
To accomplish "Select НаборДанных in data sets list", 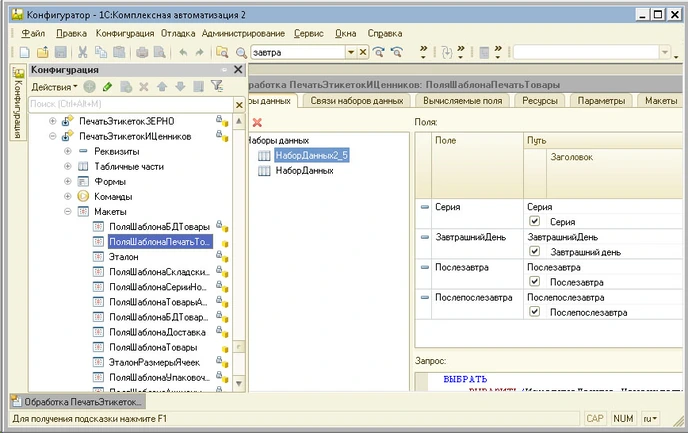I will [x=305, y=171].
